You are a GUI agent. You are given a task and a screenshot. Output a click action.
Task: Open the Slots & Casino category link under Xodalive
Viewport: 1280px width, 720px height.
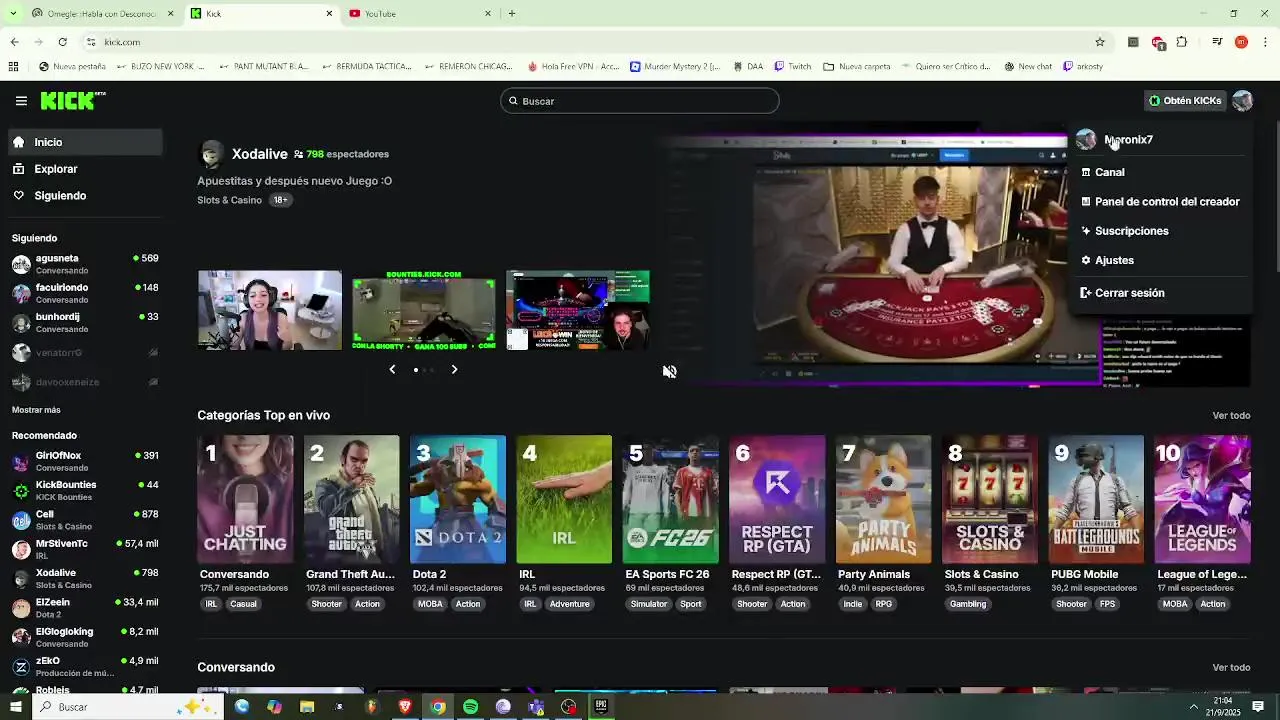pyautogui.click(x=229, y=200)
